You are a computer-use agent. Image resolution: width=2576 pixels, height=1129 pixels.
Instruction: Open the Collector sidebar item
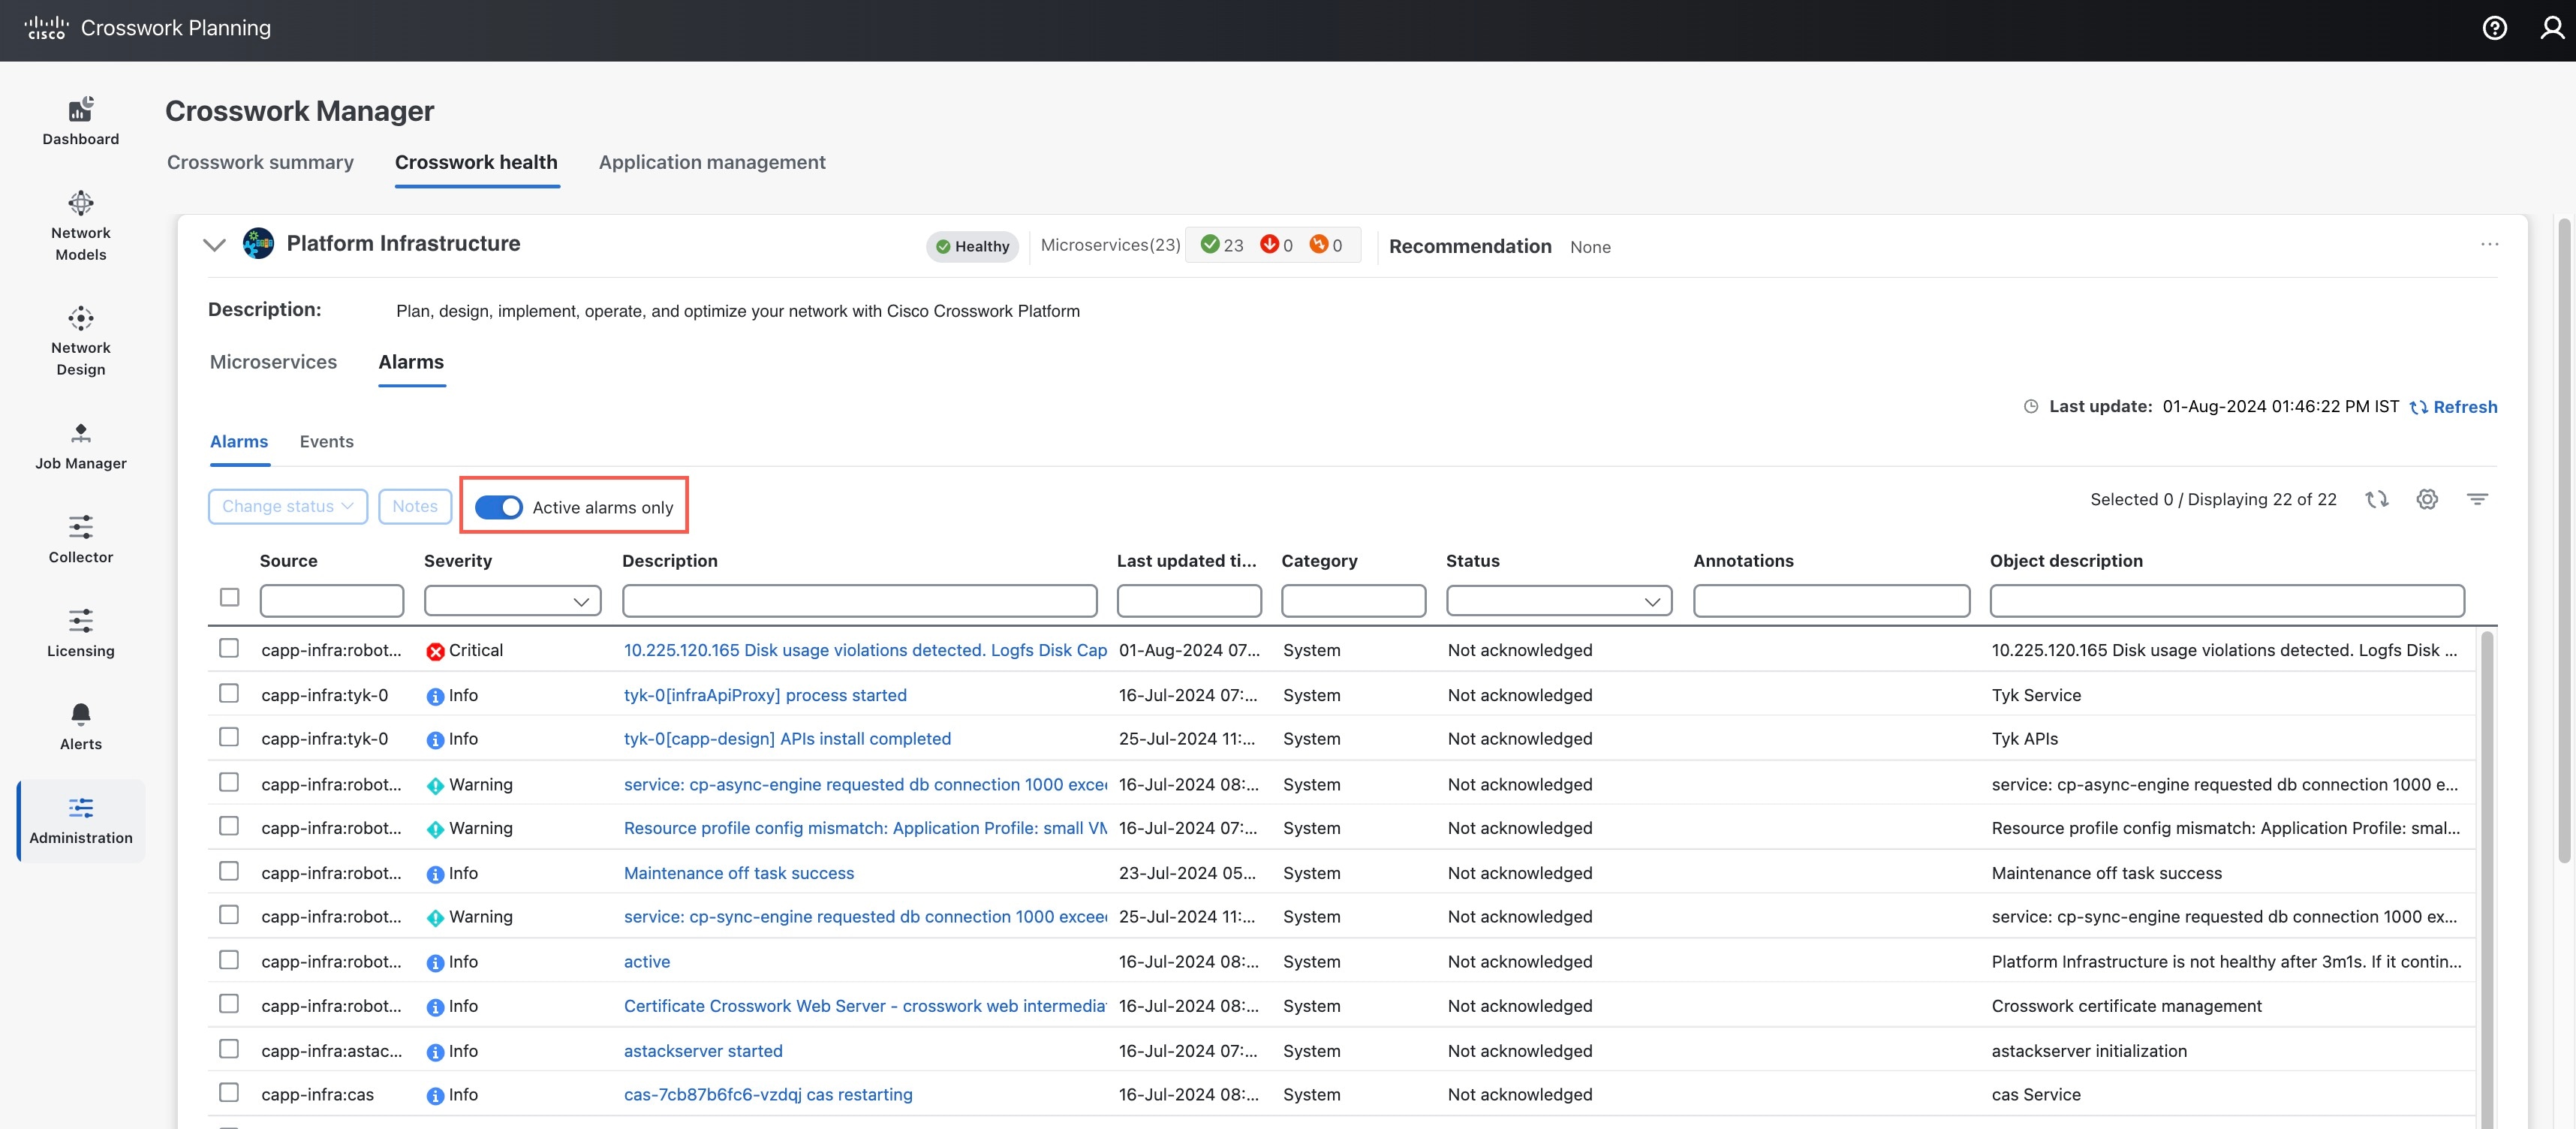pos(81,540)
